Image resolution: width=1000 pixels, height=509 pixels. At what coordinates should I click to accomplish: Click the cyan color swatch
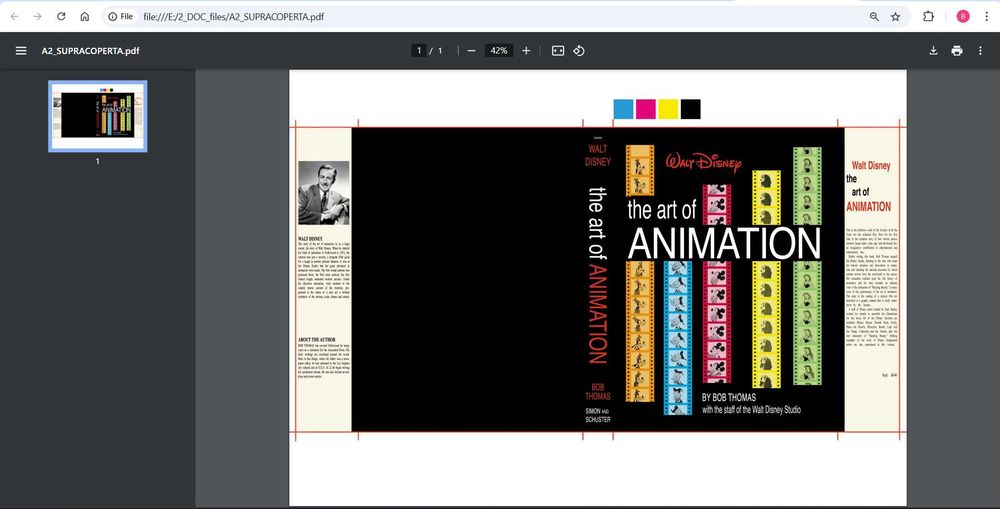623,109
